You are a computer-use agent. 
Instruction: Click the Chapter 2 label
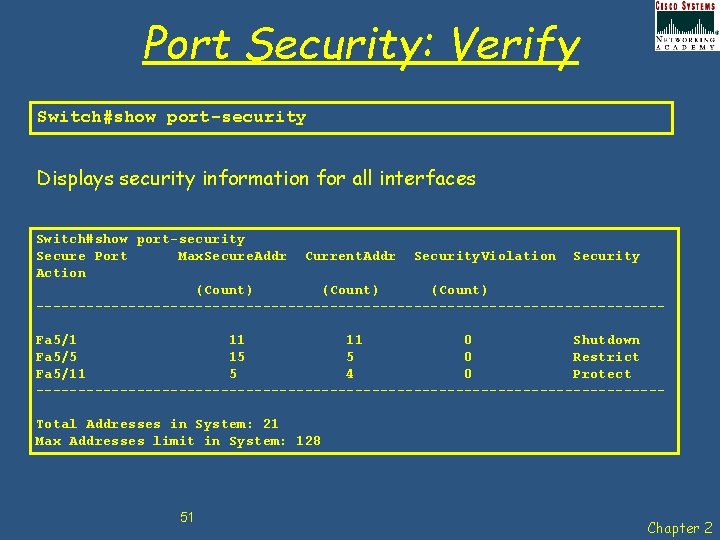[680, 528]
